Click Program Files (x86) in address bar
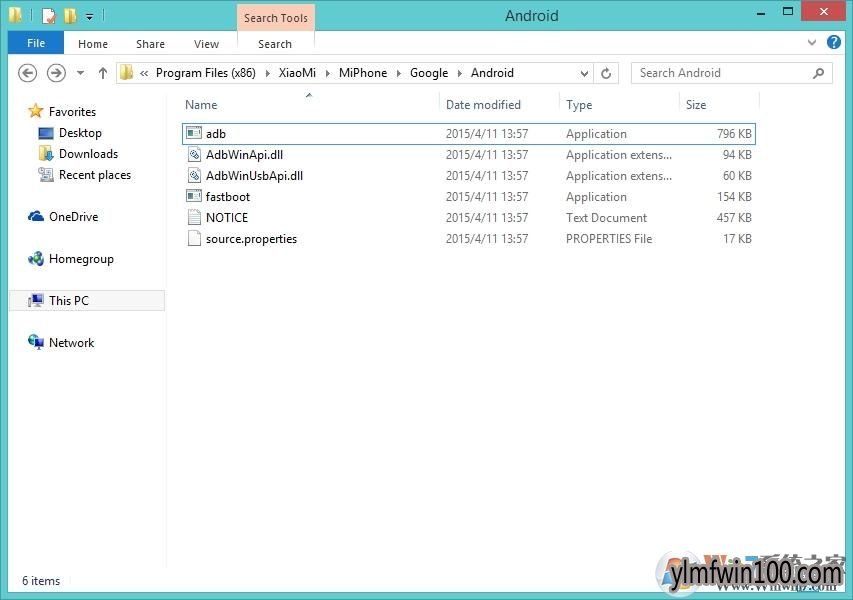 (x=206, y=73)
